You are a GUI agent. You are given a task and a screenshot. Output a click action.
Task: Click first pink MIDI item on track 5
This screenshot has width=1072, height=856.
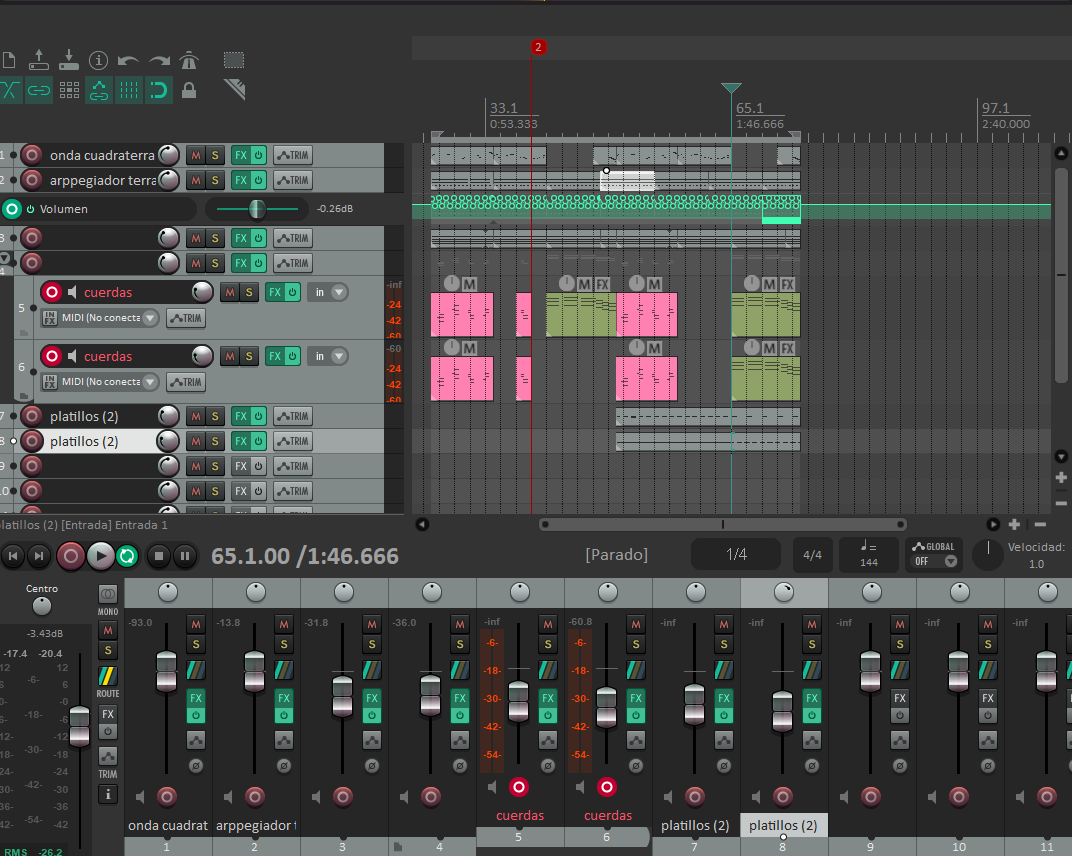pos(462,315)
